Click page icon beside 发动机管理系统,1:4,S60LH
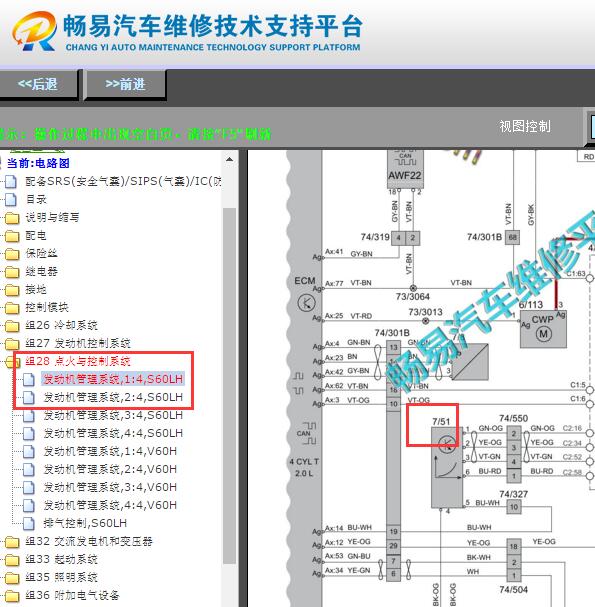 [x=29, y=380]
